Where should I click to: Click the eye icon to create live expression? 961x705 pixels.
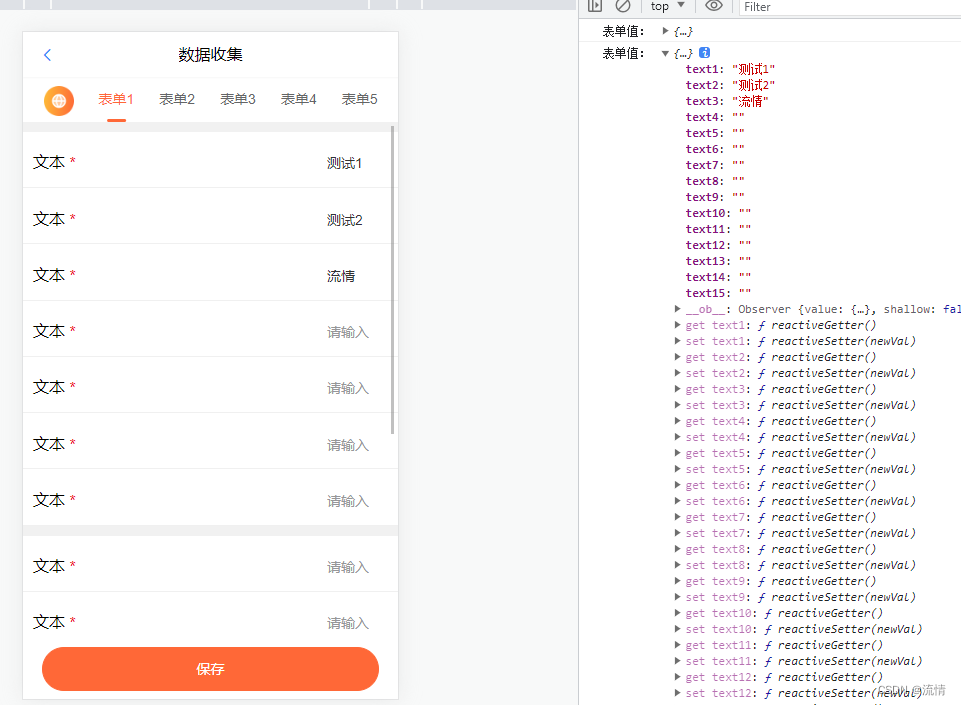[x=714, y=7]
